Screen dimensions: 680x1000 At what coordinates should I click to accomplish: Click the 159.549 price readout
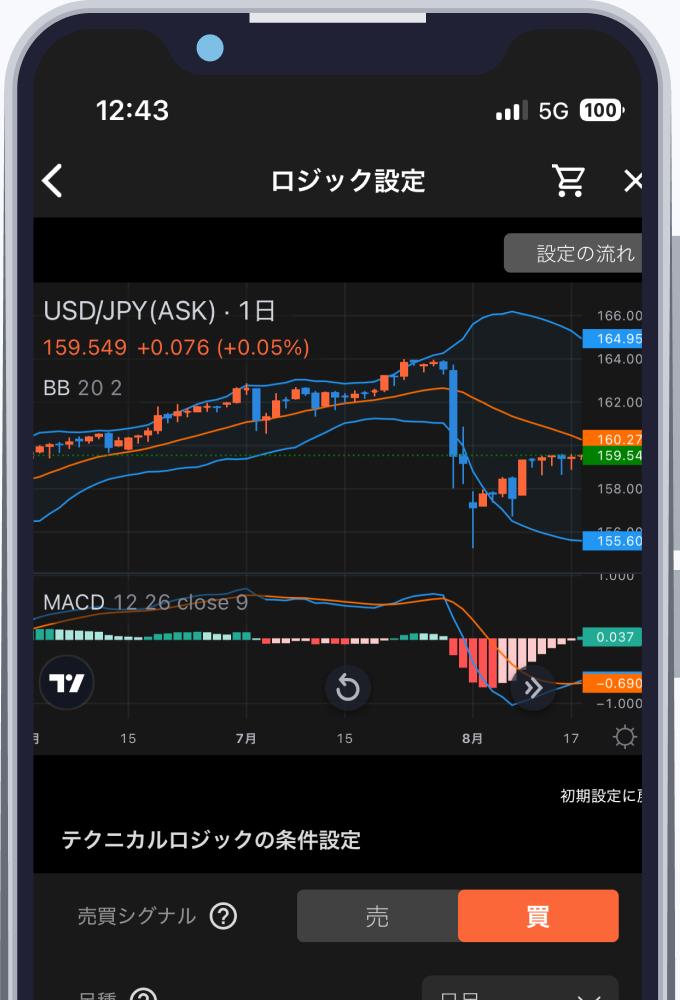[85, 348]
